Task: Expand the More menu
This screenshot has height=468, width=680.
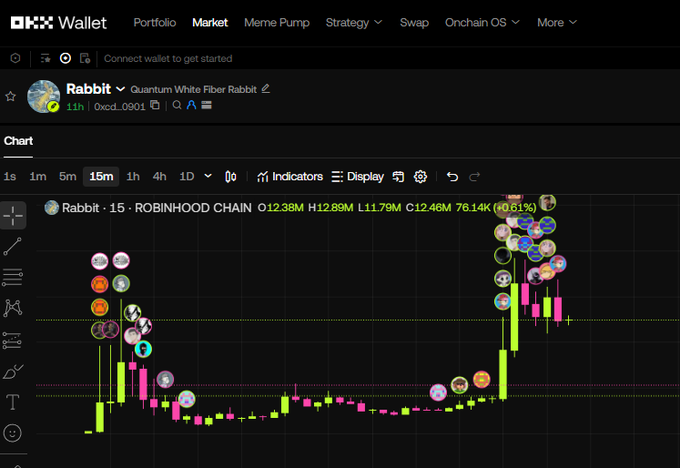Action: tap(557, 23)
